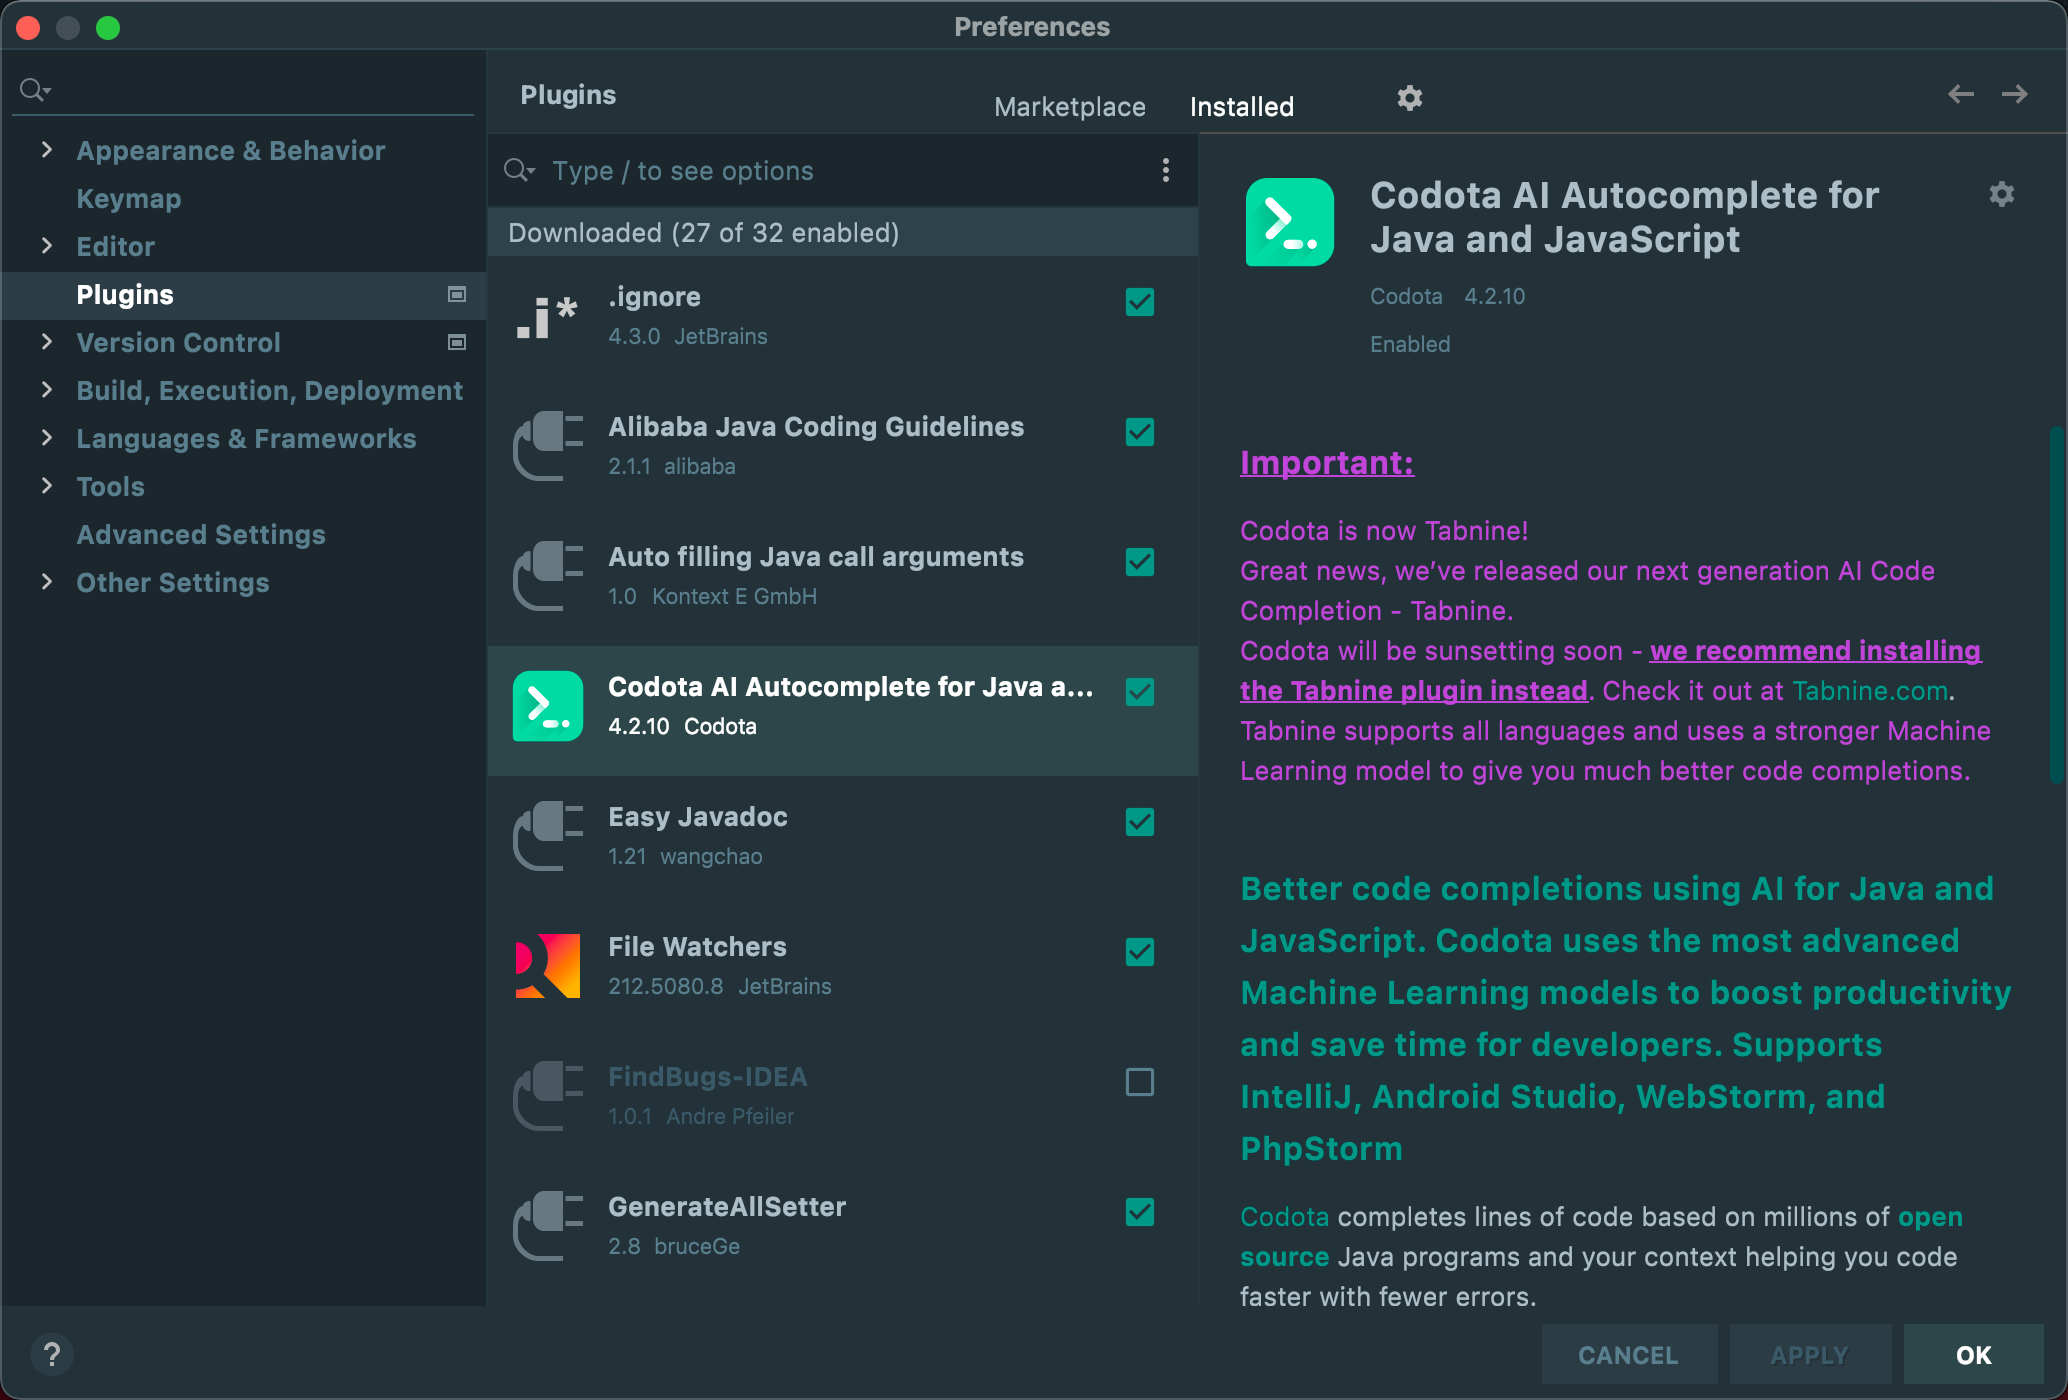Open the Codota plugin detail gear menu
Image resolution: width=2068 pixels, height=1400 pixels.
click(x=2001, y=194)
